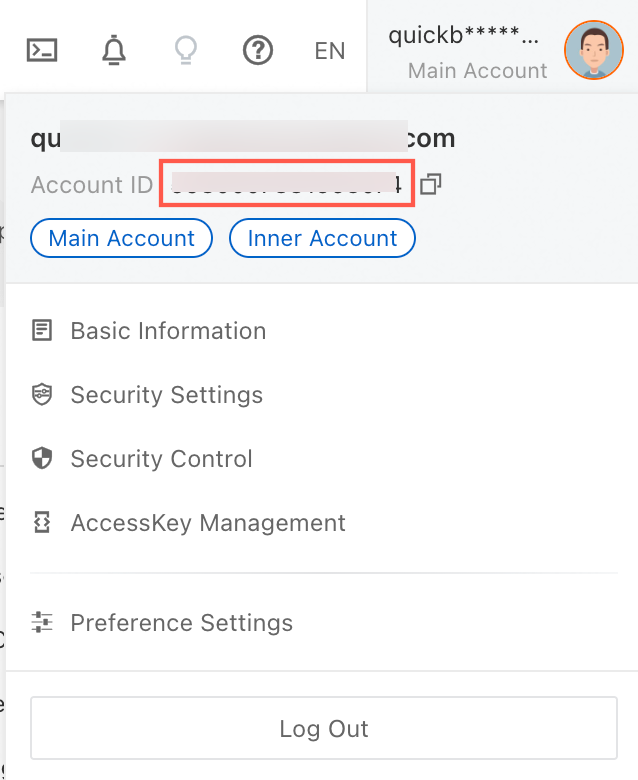
Task: Switch language using the EN selector
Action: click(x=329, y=51)
